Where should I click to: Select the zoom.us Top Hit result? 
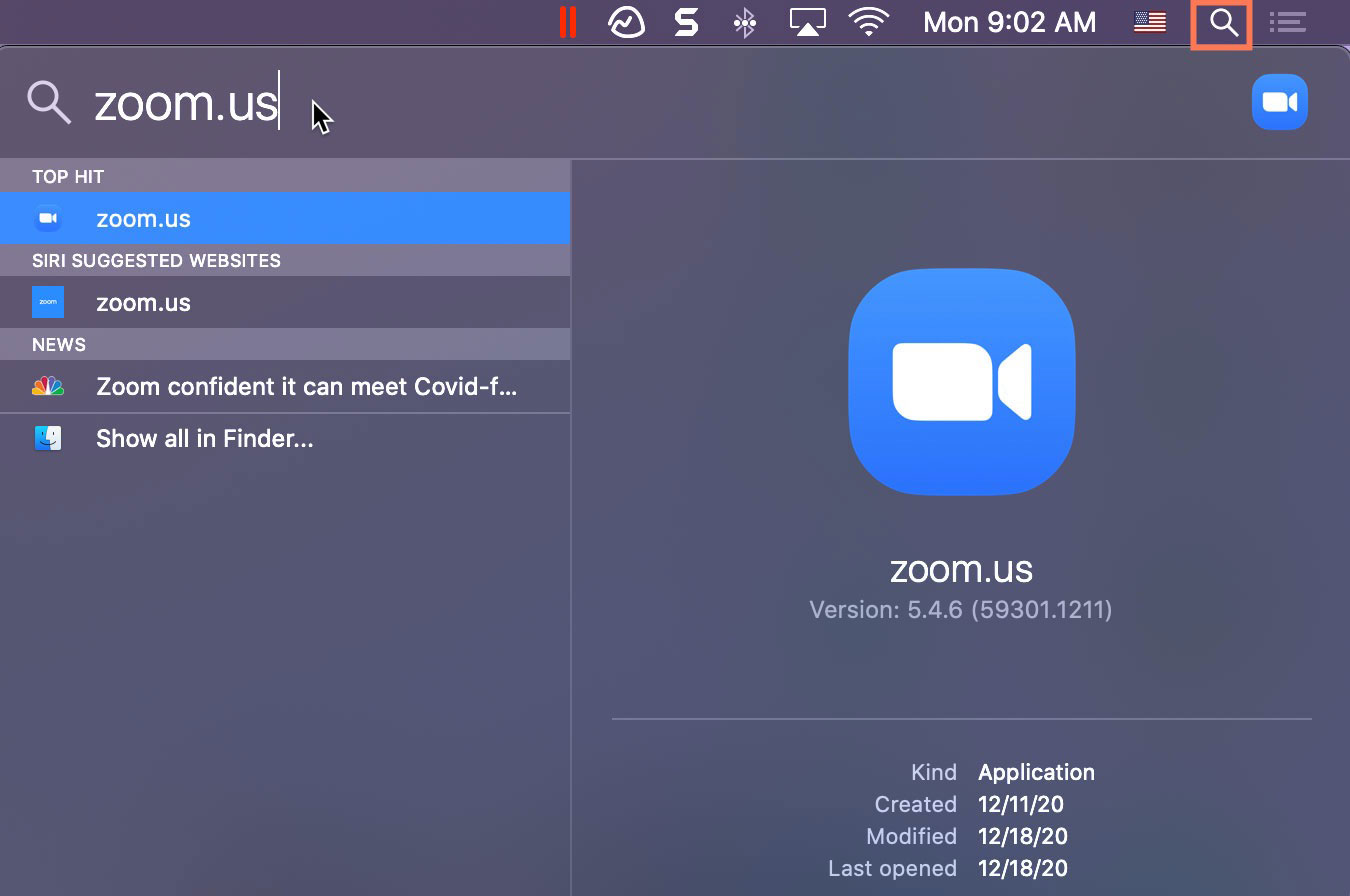[x=285, y=218]
